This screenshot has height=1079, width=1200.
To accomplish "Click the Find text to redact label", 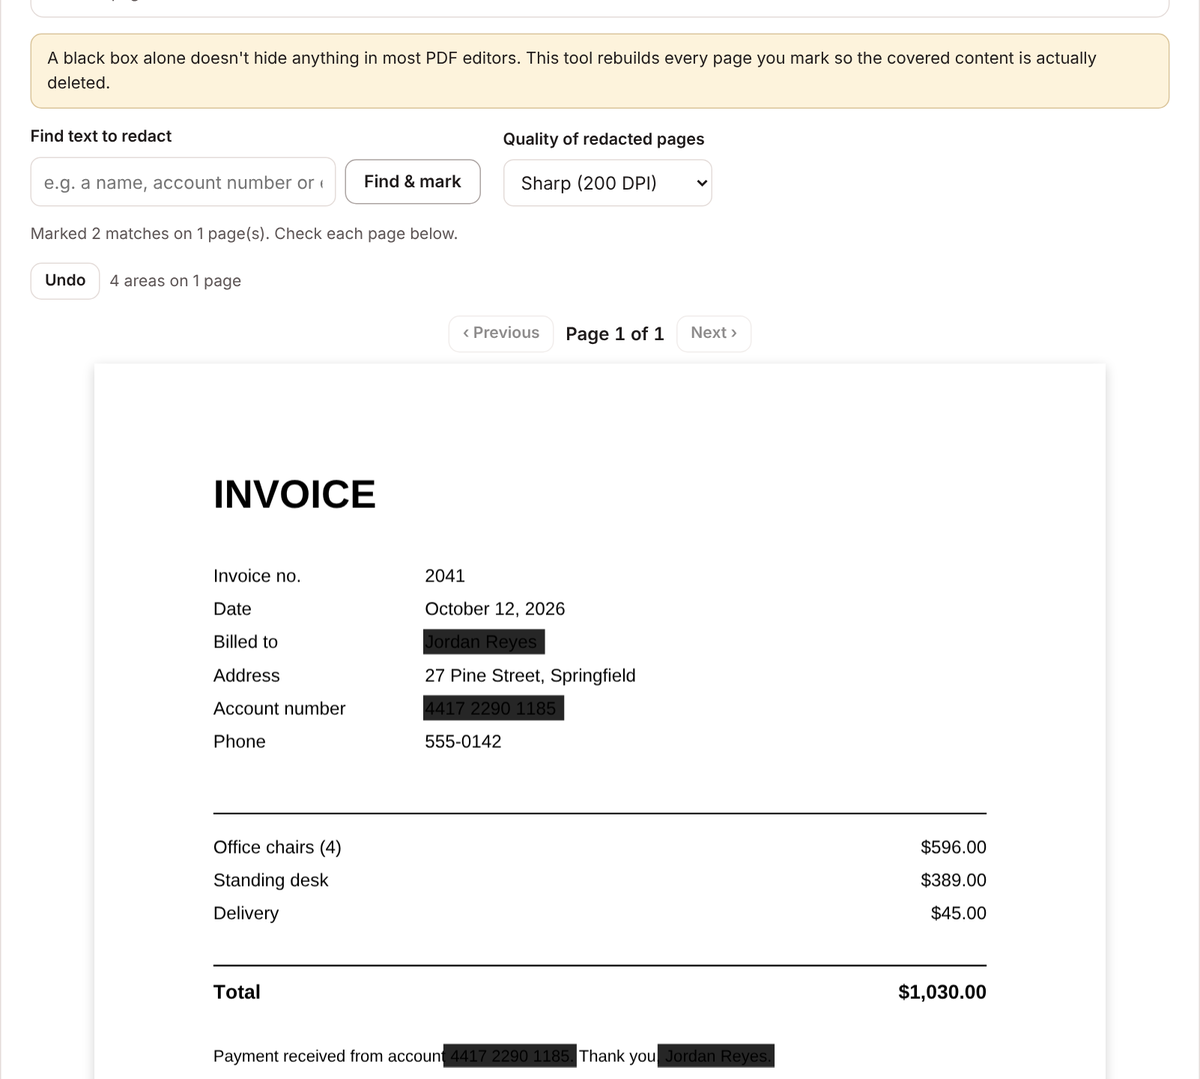I will coord(101,136).
